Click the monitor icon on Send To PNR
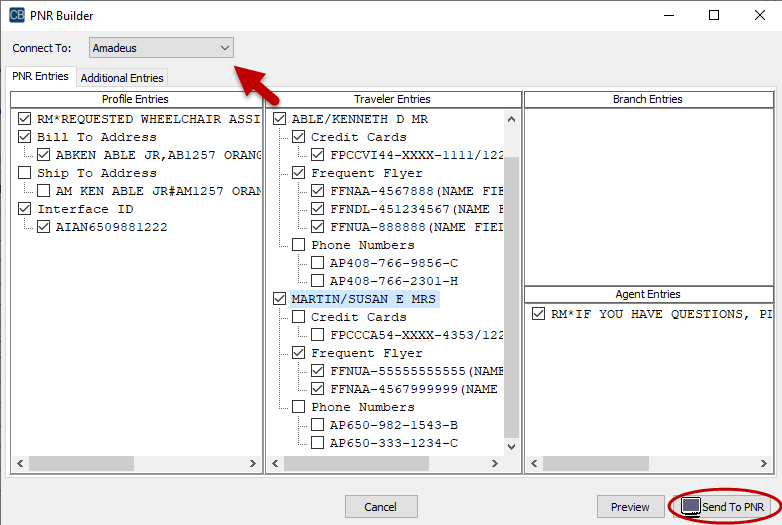This screenshot has width=782, height=525. click(690, 507)
